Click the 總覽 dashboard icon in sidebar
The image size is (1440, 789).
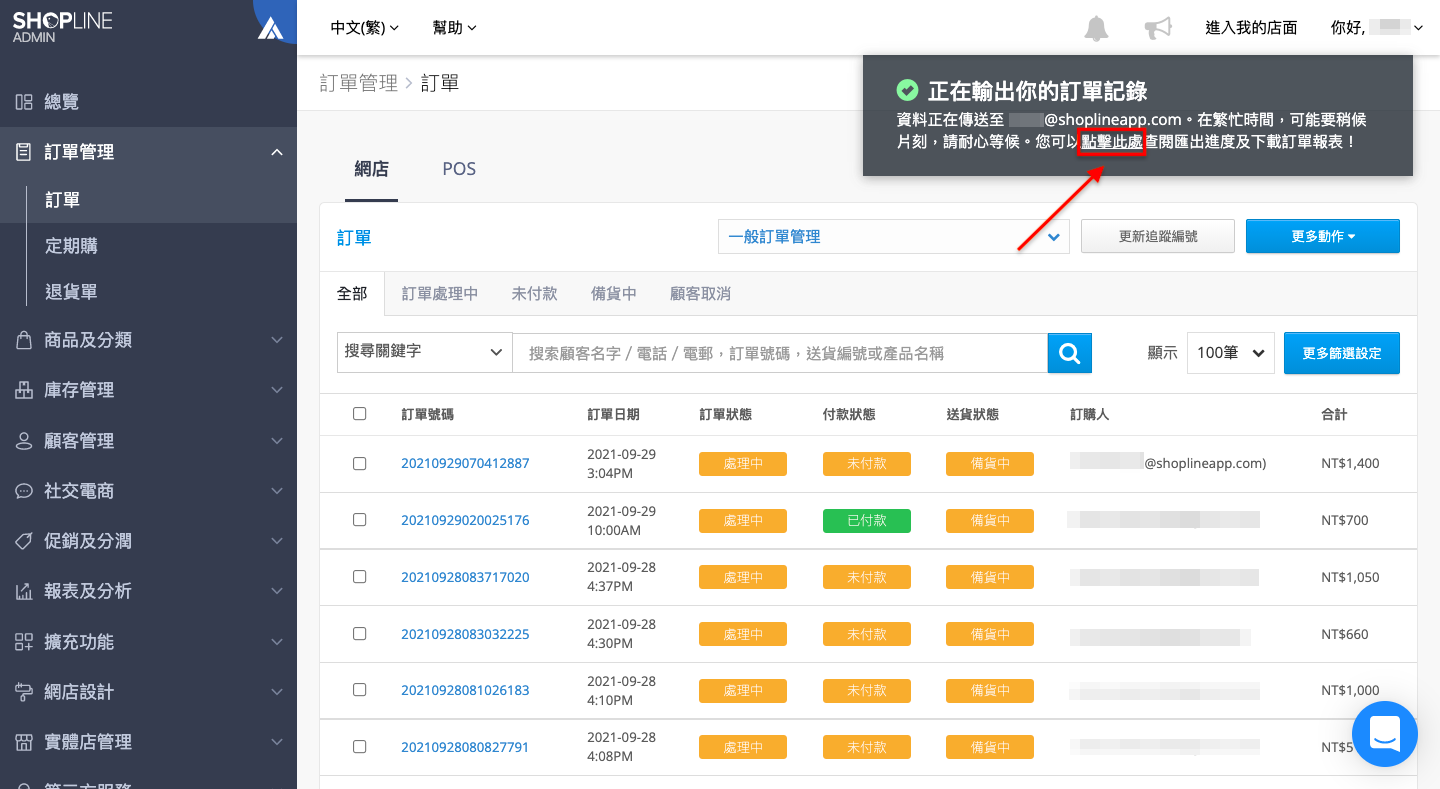pyautogui.click(x=24, y=102)
